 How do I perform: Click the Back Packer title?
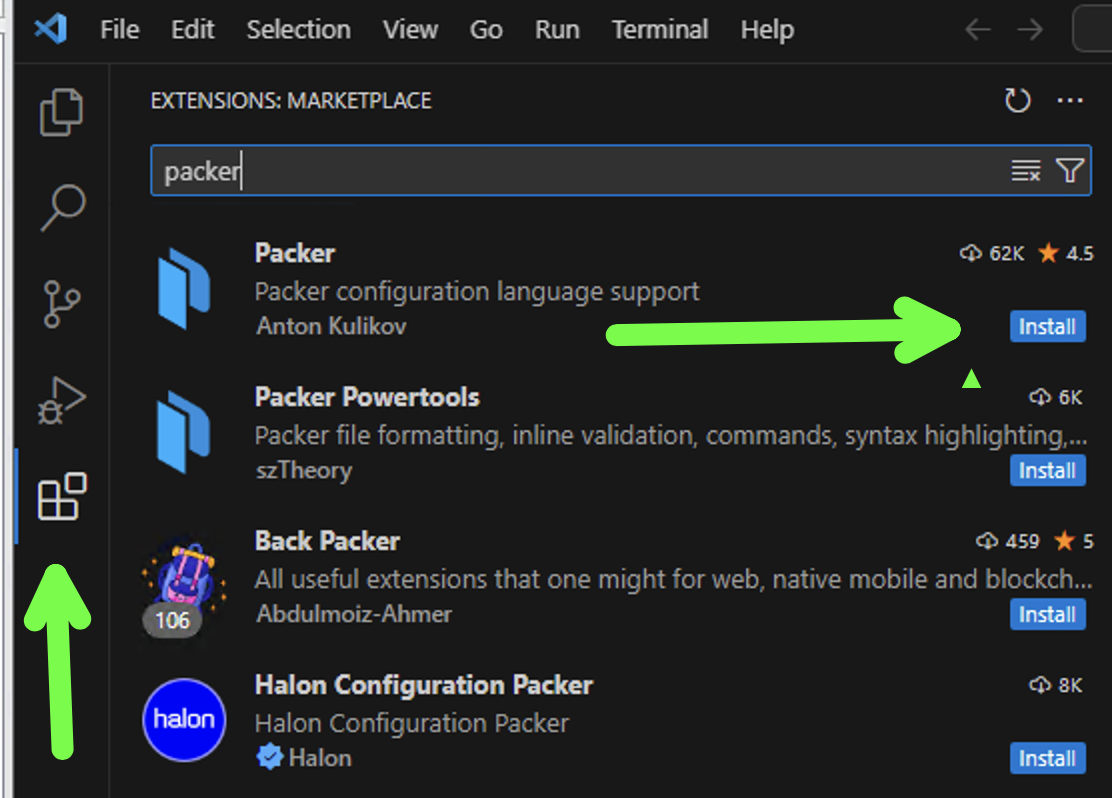[328, 541]
